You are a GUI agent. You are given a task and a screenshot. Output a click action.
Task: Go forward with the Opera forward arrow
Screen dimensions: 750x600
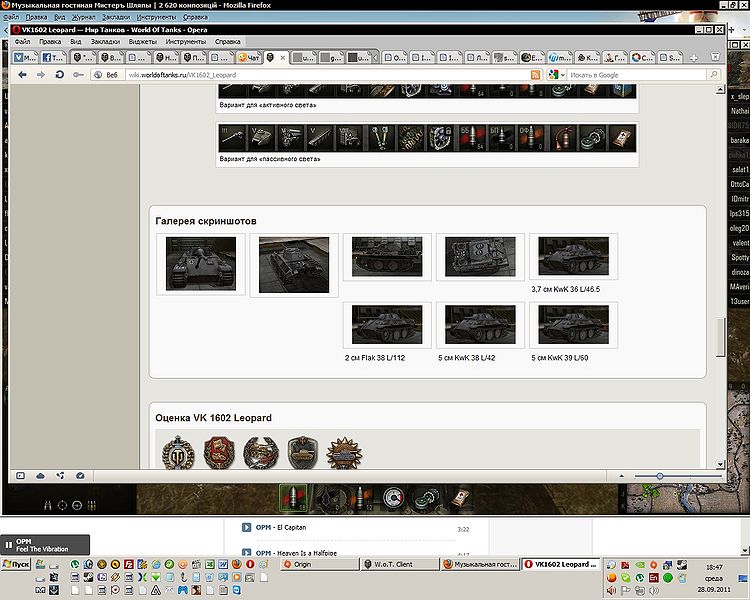41,75
